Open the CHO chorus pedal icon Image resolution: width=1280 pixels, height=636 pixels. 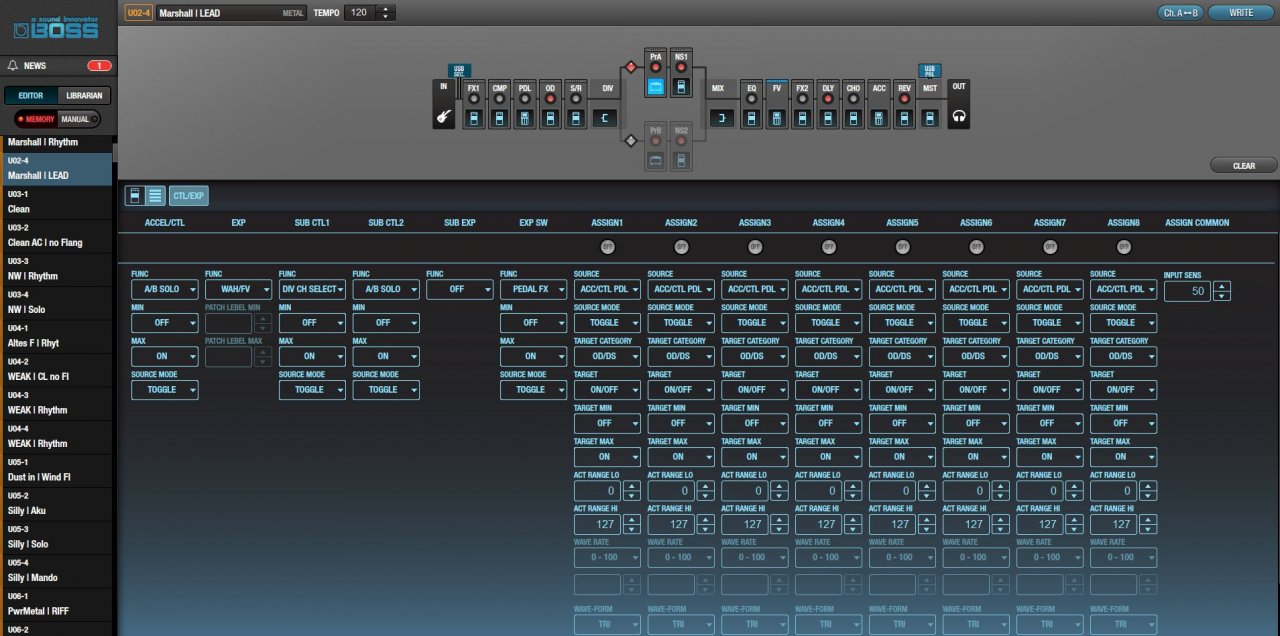click(x=853, y=119)
